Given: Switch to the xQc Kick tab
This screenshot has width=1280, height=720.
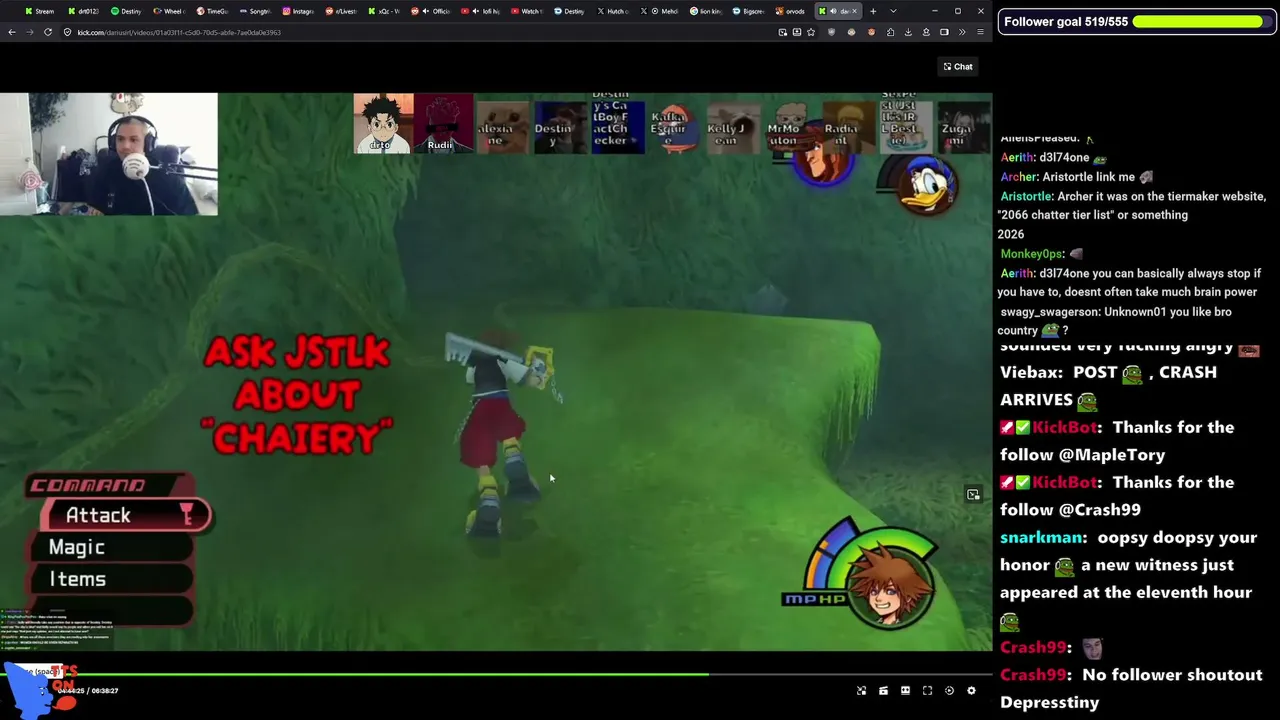Looking at the screenshot, I should pyautogui.click(x=385, y=11).
